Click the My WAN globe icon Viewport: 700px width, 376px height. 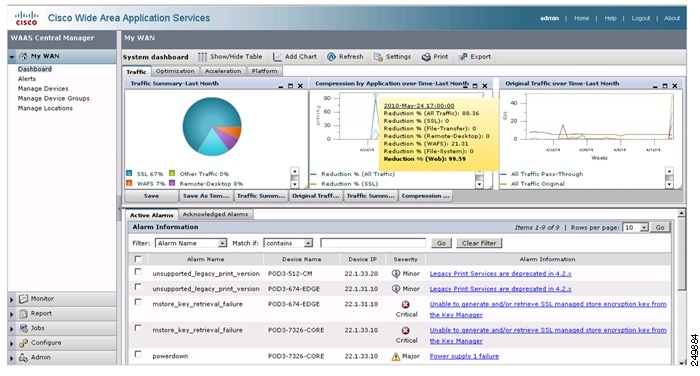pyautogui.click(x=23, y=56)
